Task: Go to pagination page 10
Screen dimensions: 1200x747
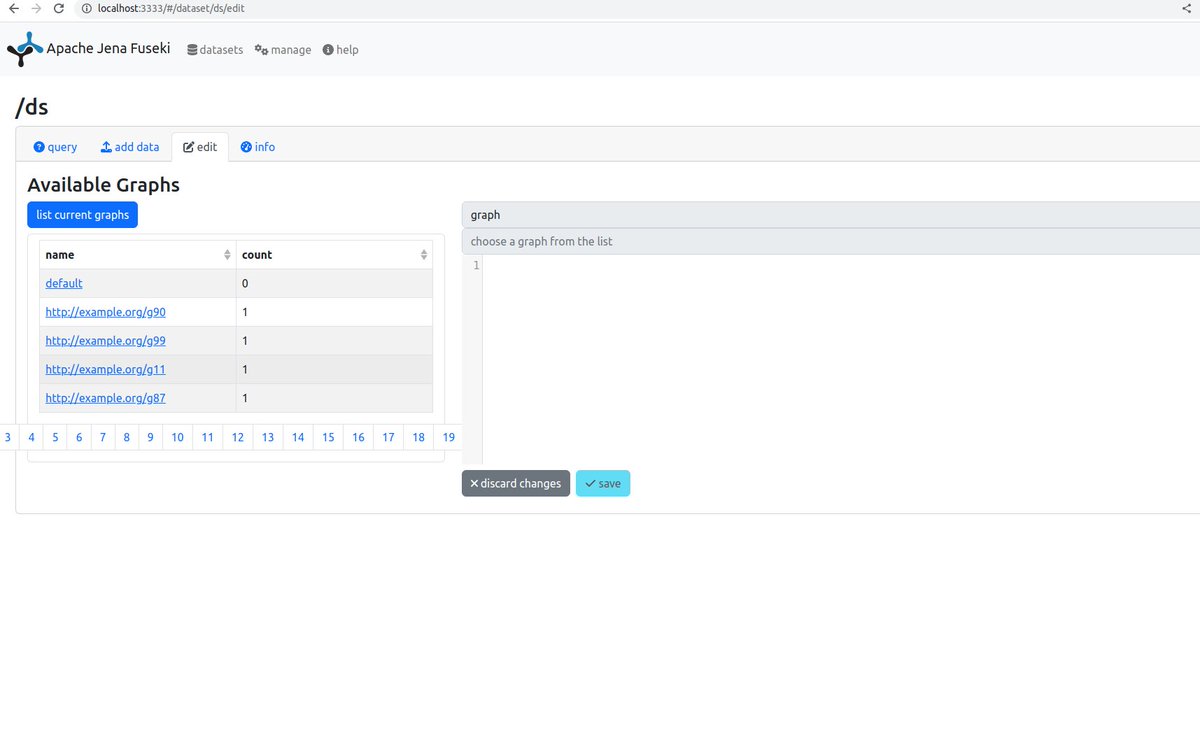Action: (177, 437)
